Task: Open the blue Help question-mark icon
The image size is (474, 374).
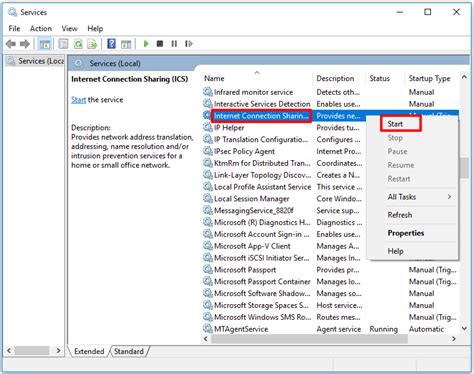Action: pos(111,44)
